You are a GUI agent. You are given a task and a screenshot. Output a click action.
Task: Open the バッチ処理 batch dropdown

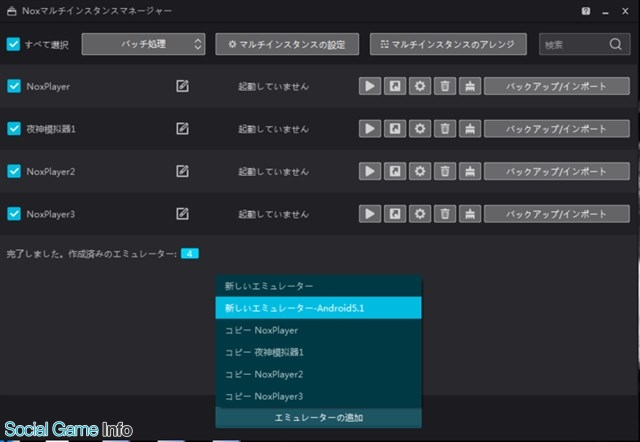point(143,44)
